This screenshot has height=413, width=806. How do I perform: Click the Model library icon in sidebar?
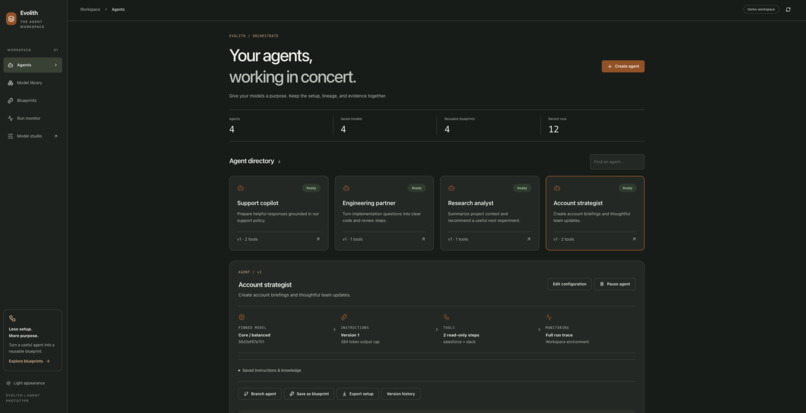11,83
